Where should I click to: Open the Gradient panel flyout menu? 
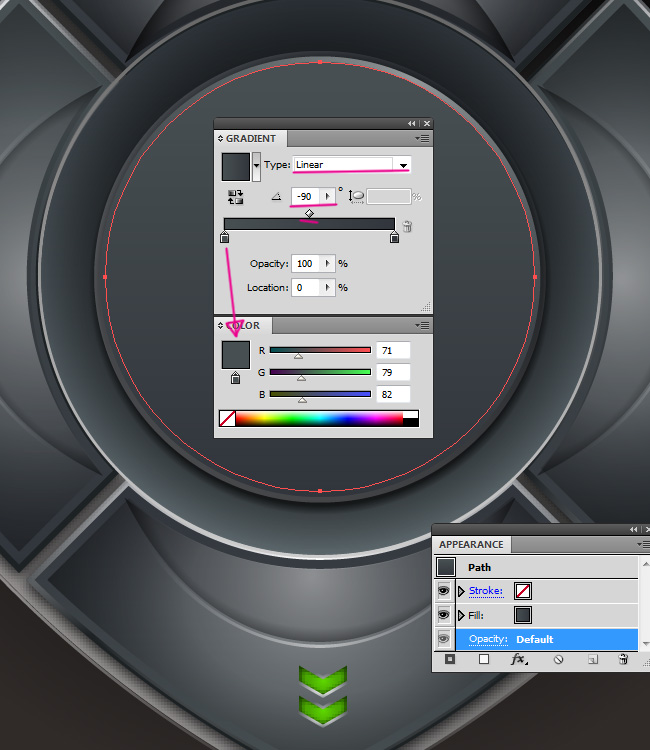point(424,138)
